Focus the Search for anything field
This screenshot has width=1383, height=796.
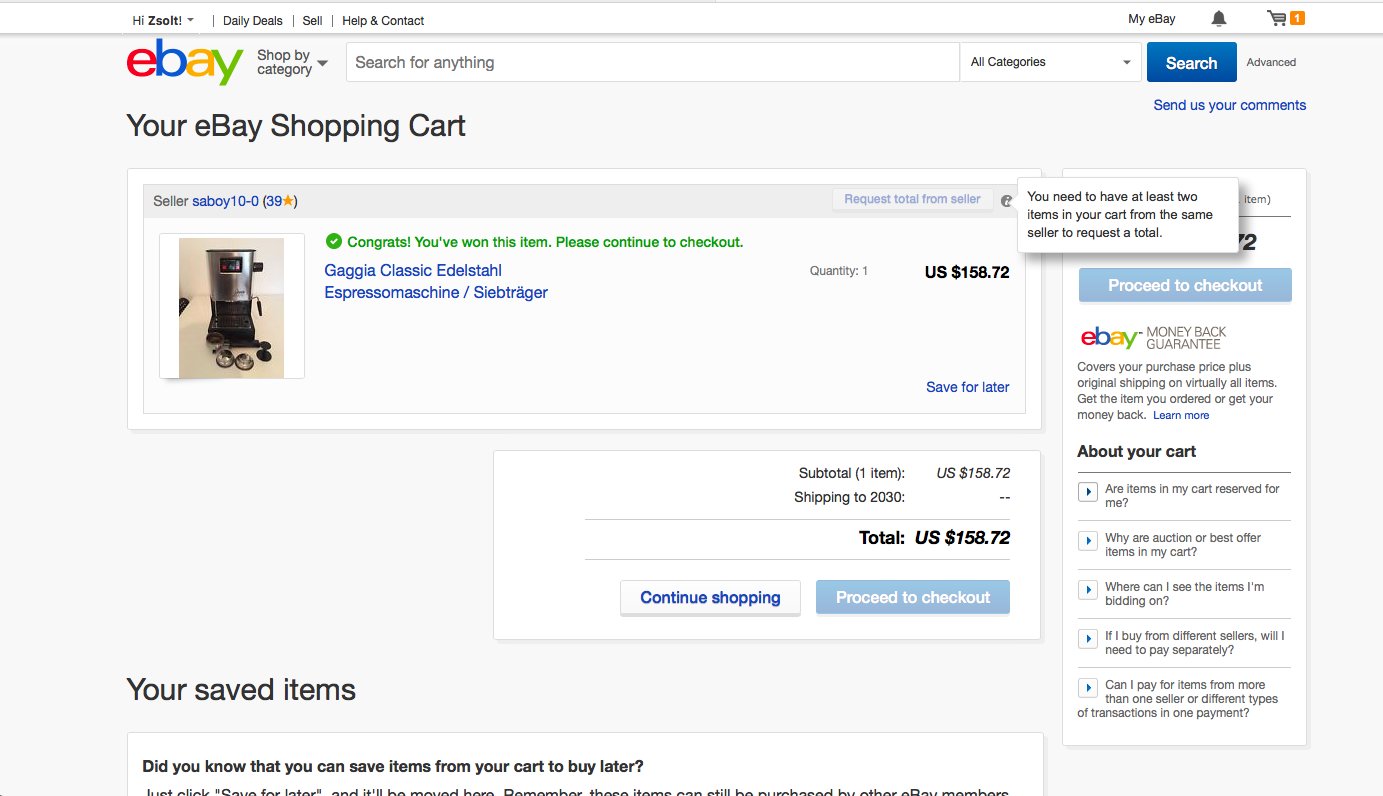(x=652, y=62)
